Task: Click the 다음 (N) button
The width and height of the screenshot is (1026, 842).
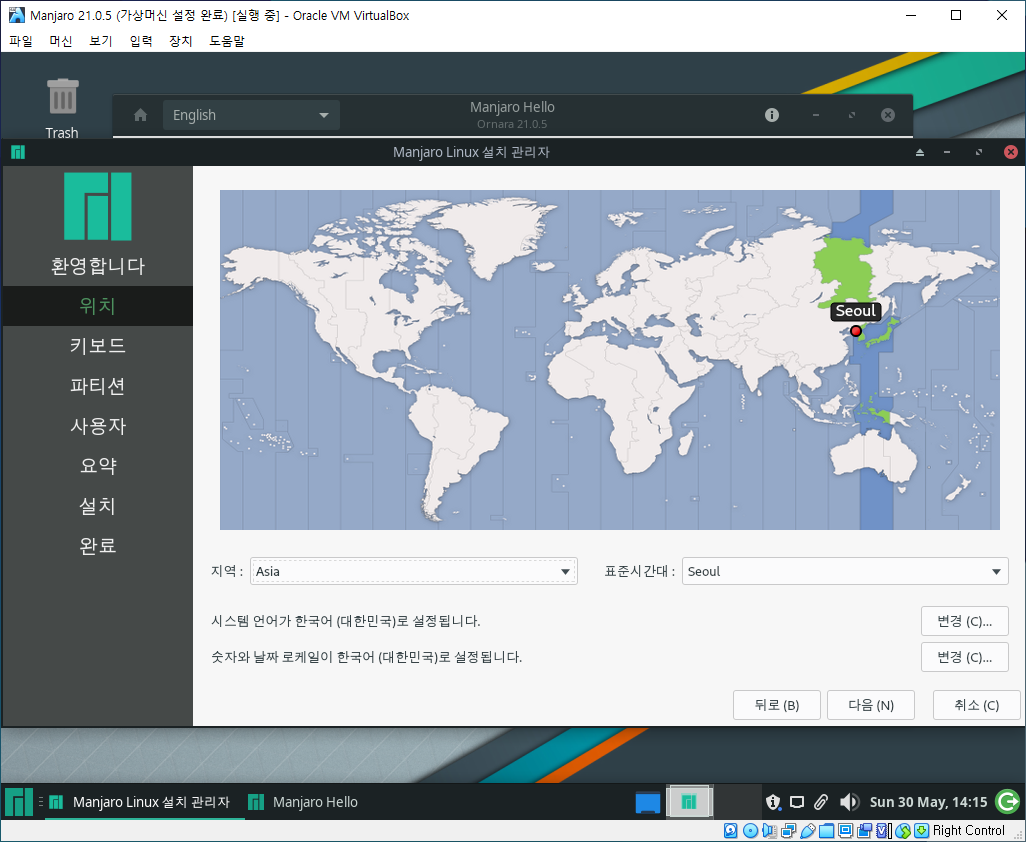Action: [x=871, y=705]
